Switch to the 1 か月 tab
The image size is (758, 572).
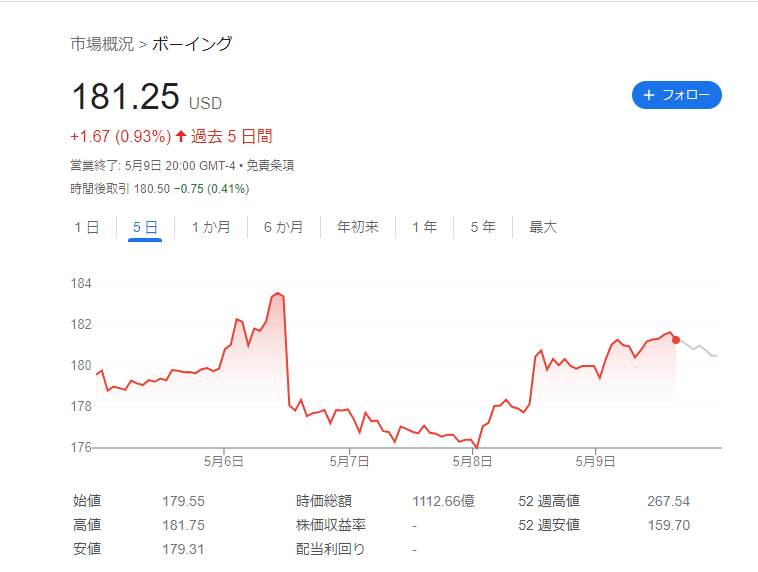pos(211,227)
